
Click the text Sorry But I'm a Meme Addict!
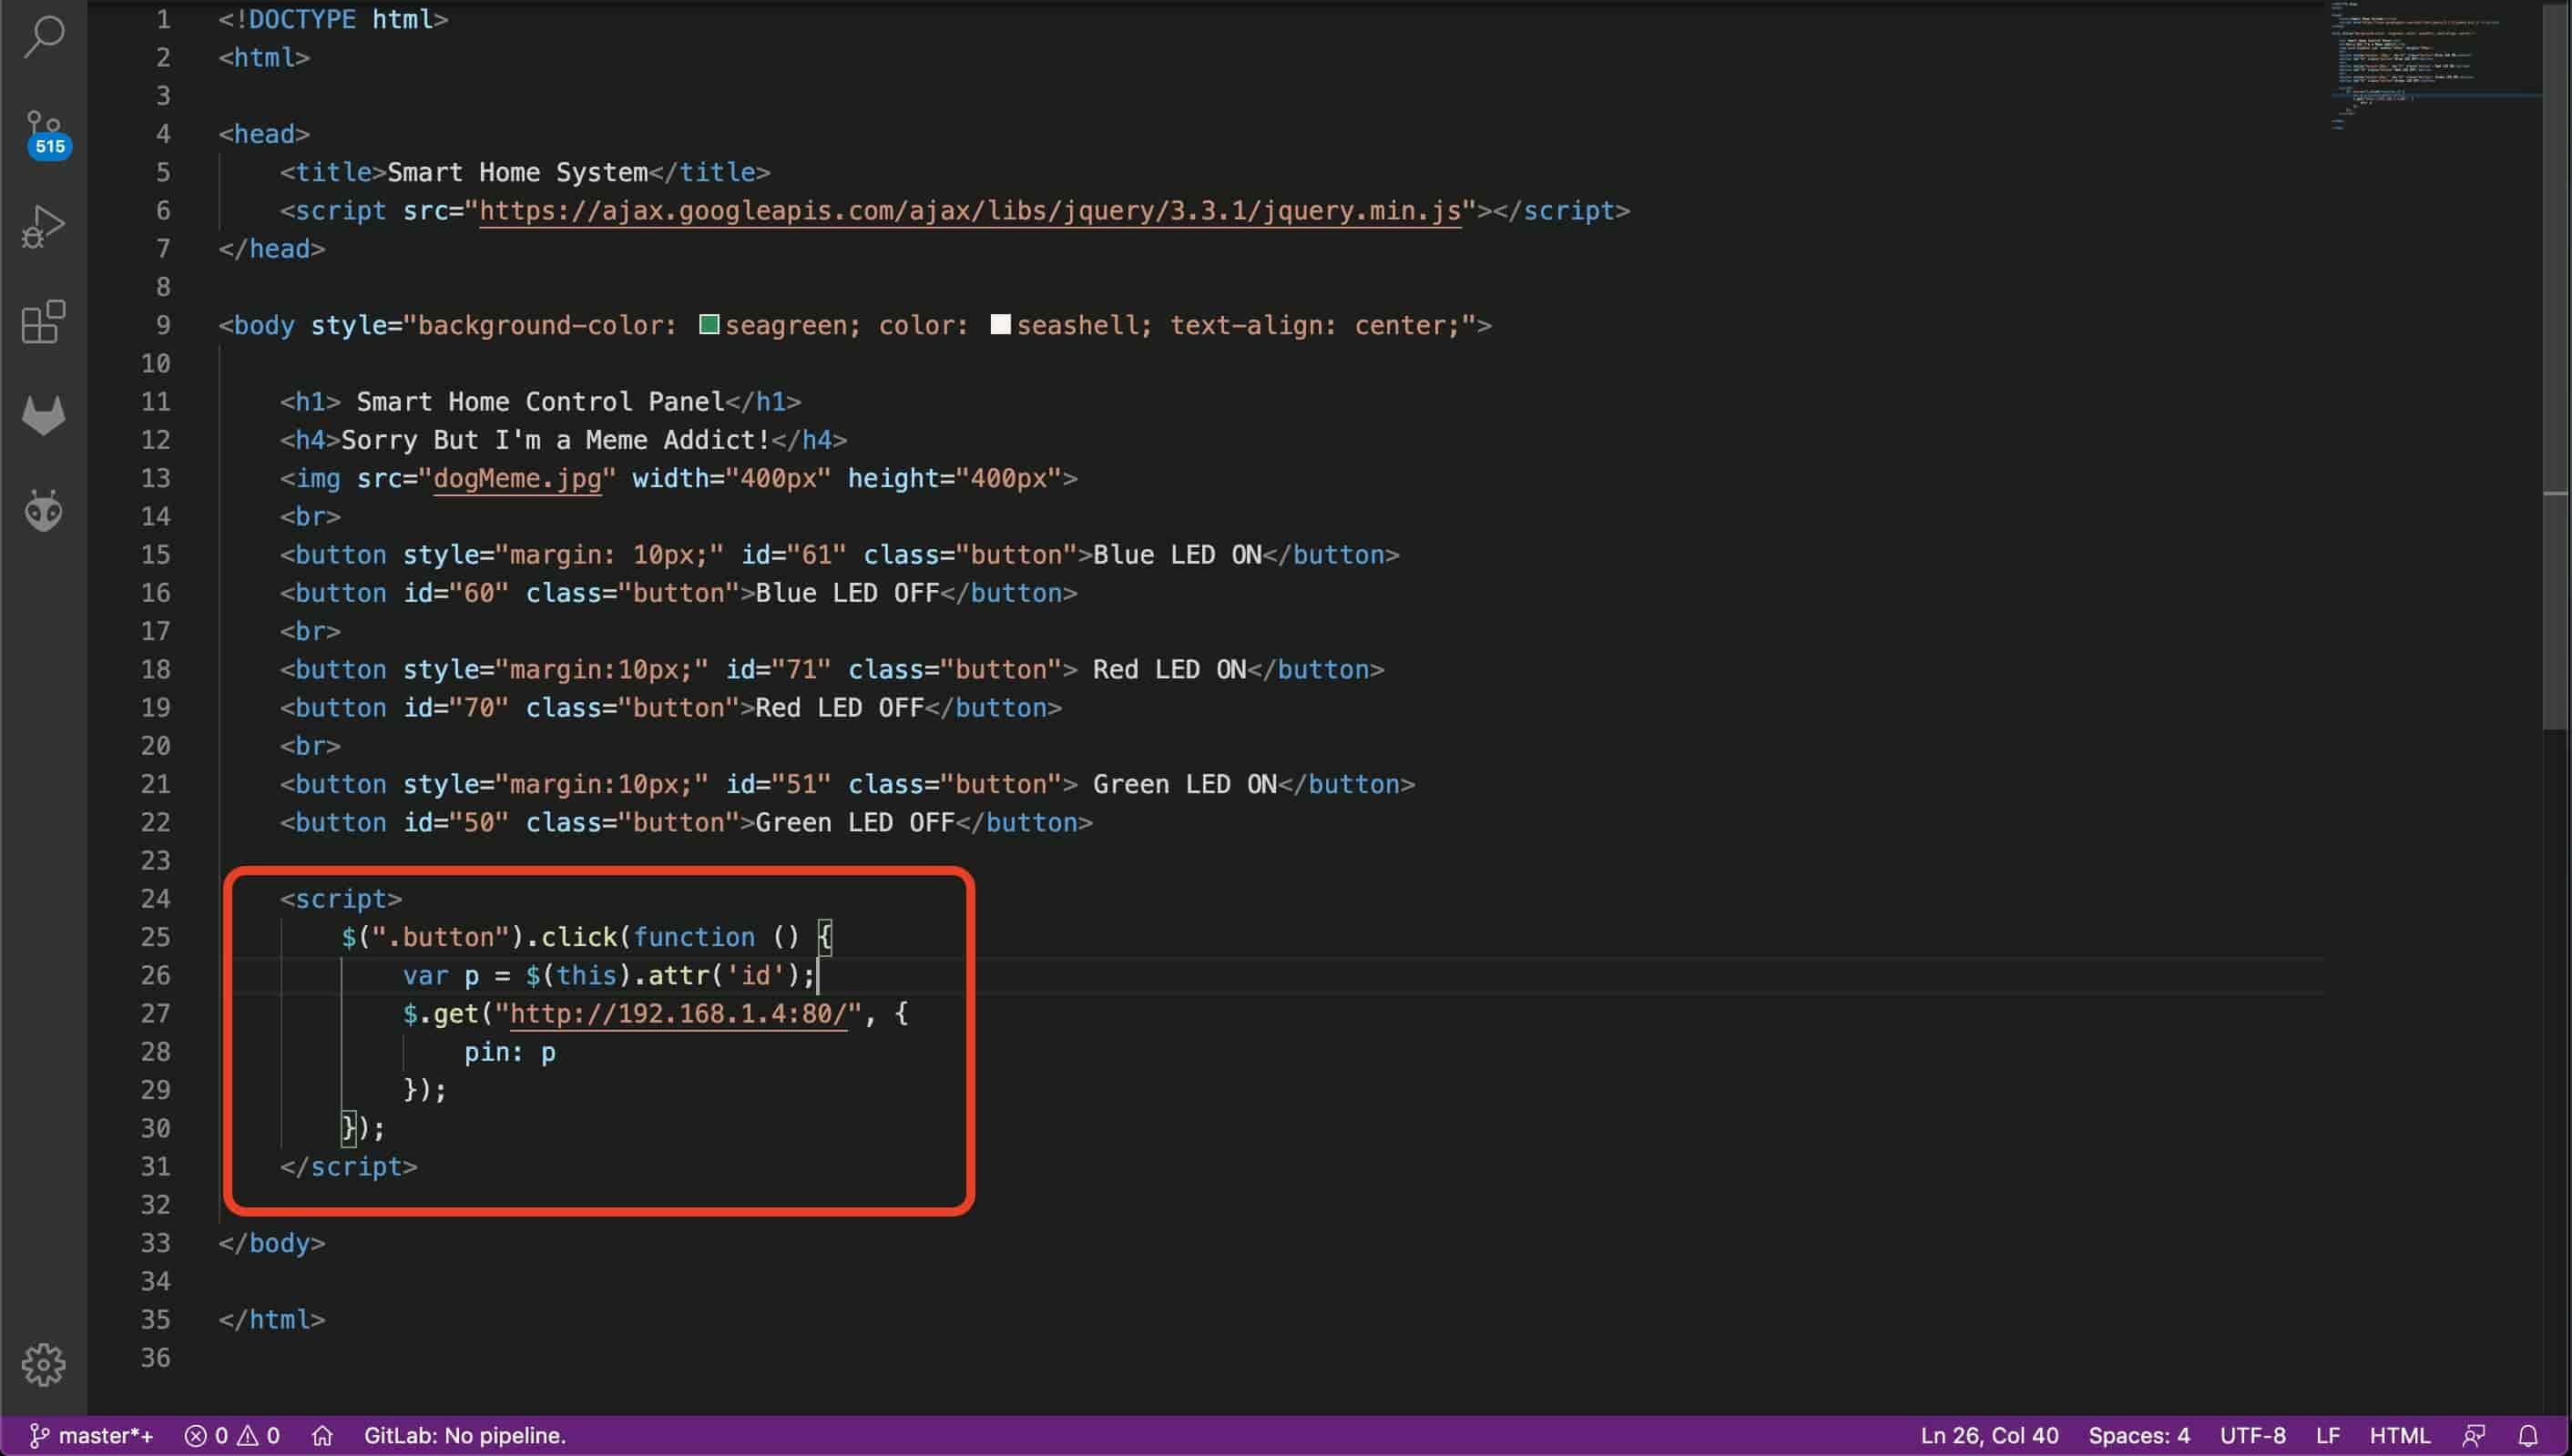(x=556, y=440)
